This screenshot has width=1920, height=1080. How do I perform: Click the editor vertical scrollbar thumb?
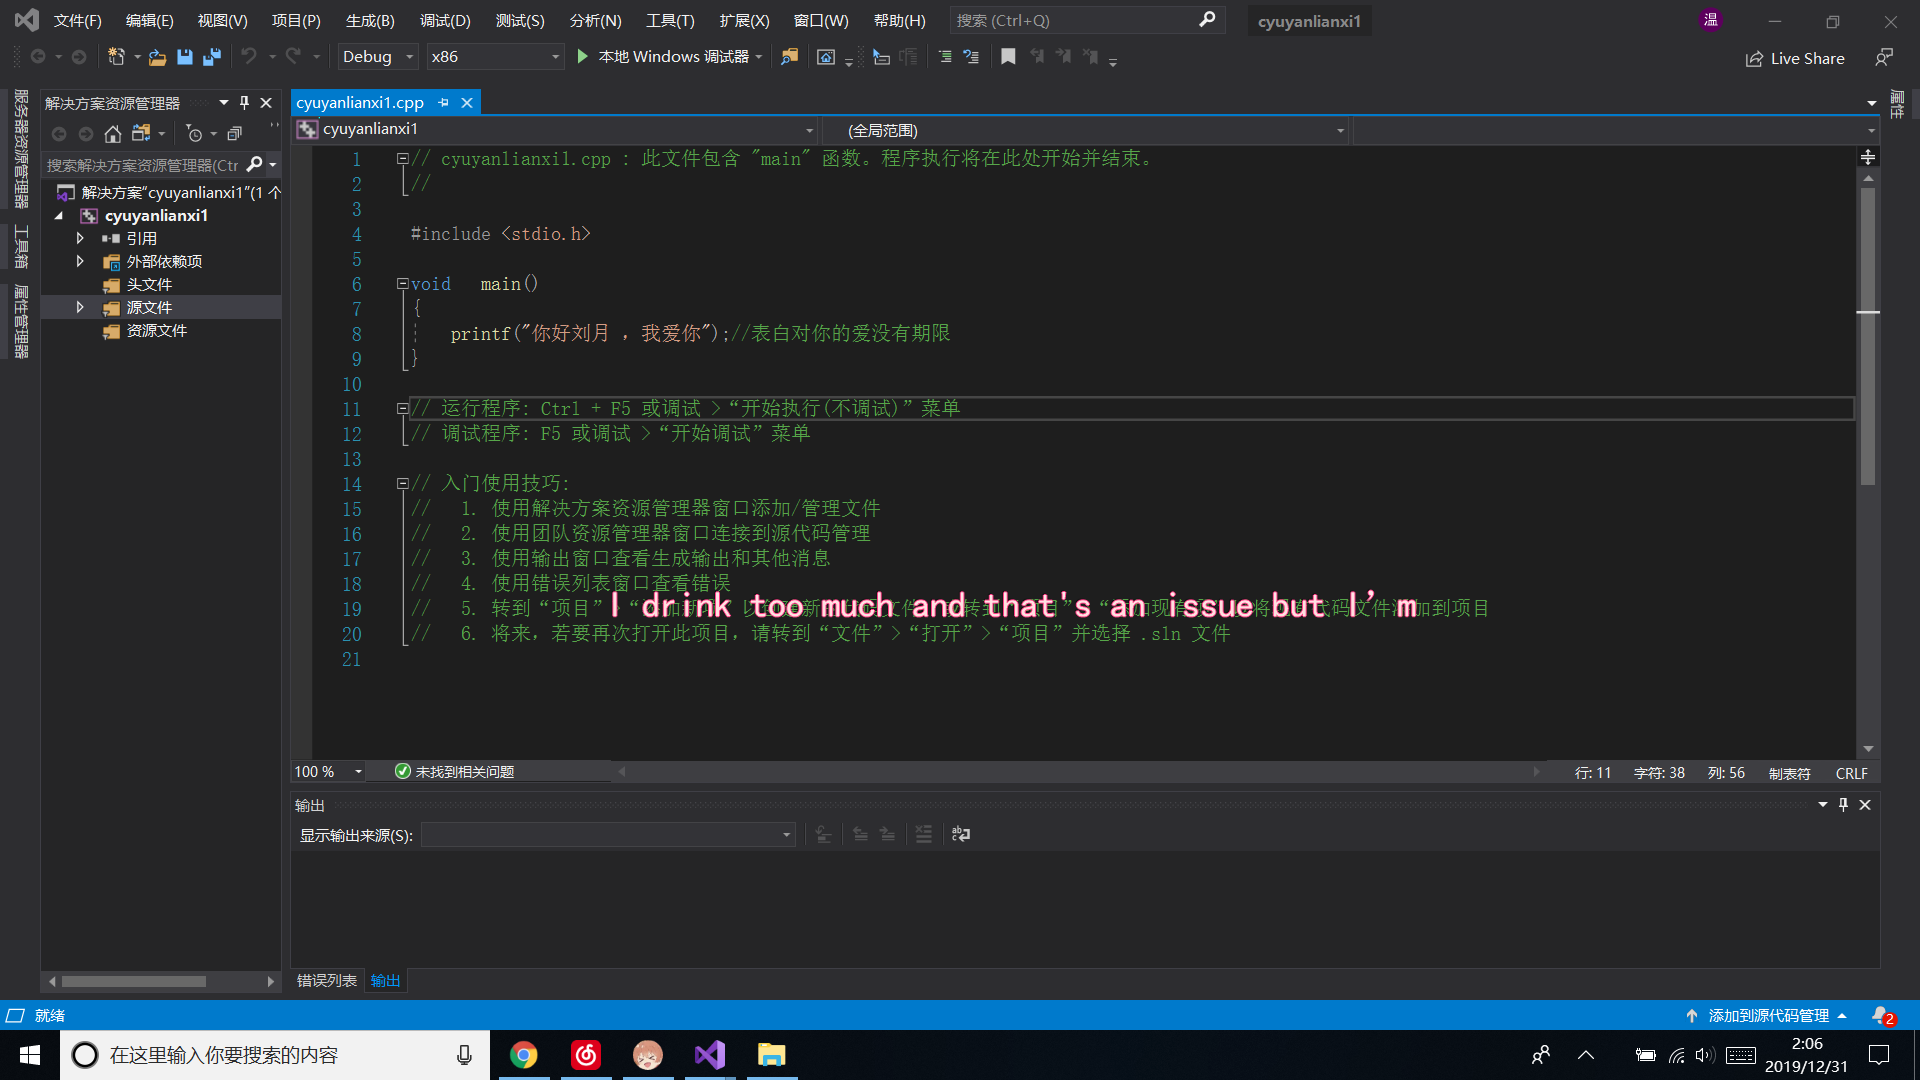click(x=1868, y=336)
